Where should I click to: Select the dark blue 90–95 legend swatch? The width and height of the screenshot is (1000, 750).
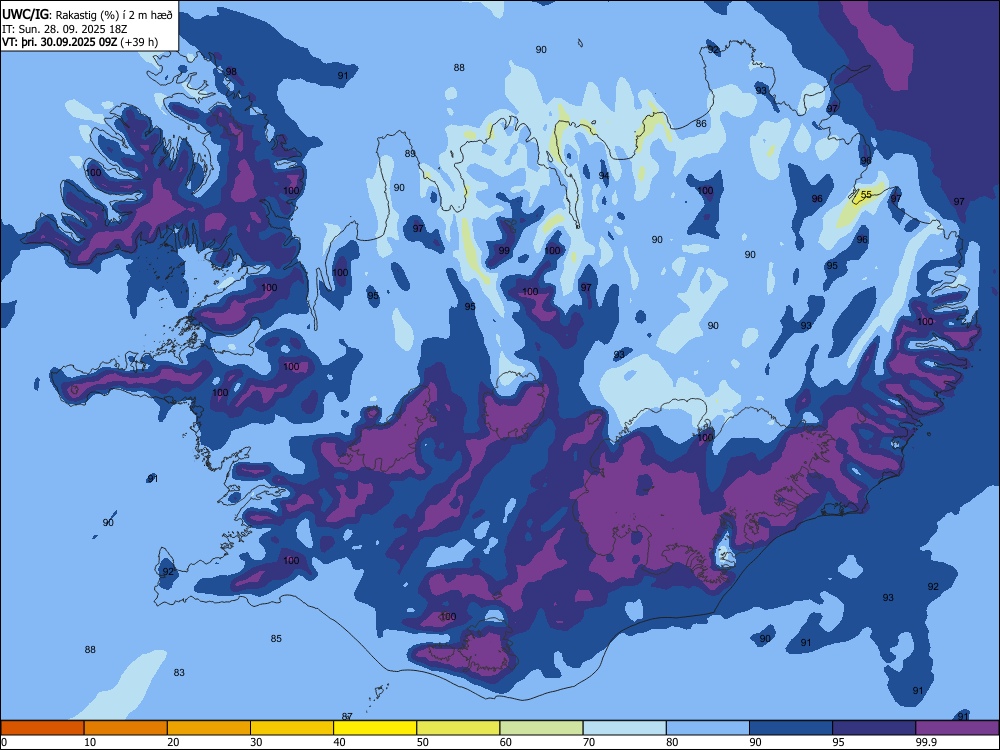pos(791,728)
